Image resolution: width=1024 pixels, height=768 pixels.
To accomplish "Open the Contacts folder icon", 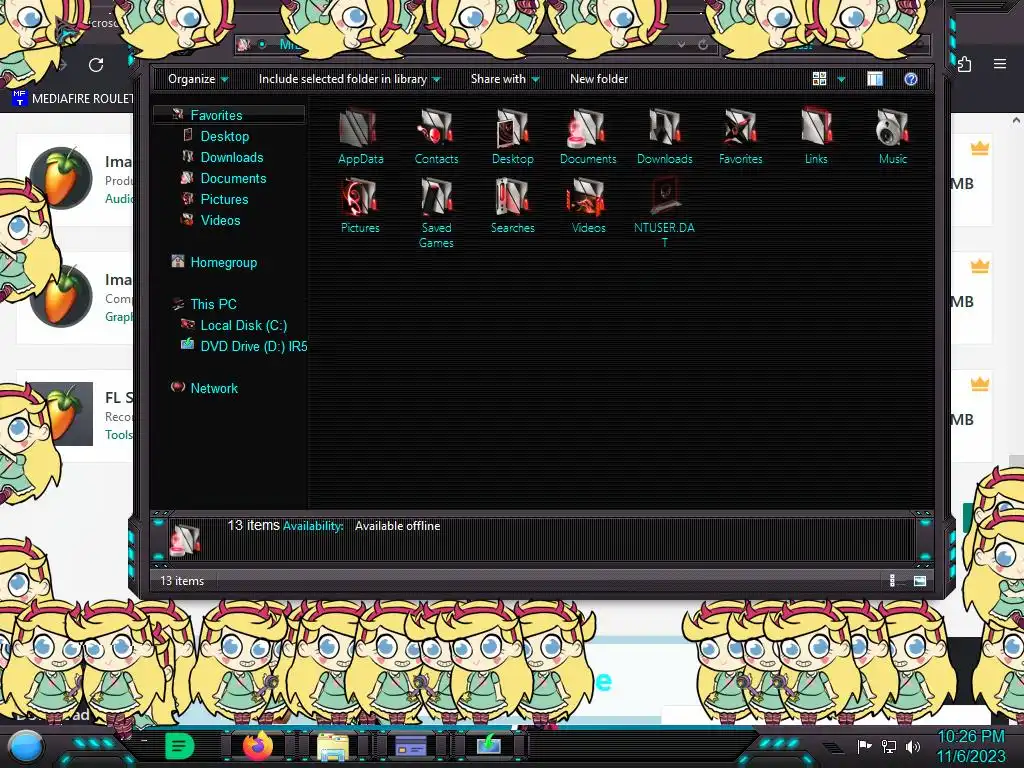I will click(x=436, y=136).
